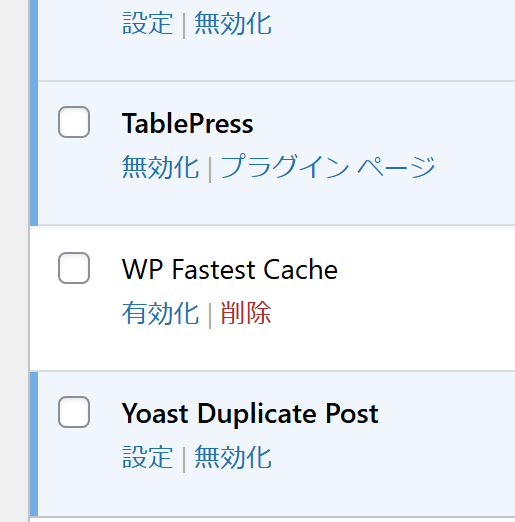This screenshot has width=515, height=522.
Task: Deactivate TablePress via its 無効化 link
Action: point(160,167)
